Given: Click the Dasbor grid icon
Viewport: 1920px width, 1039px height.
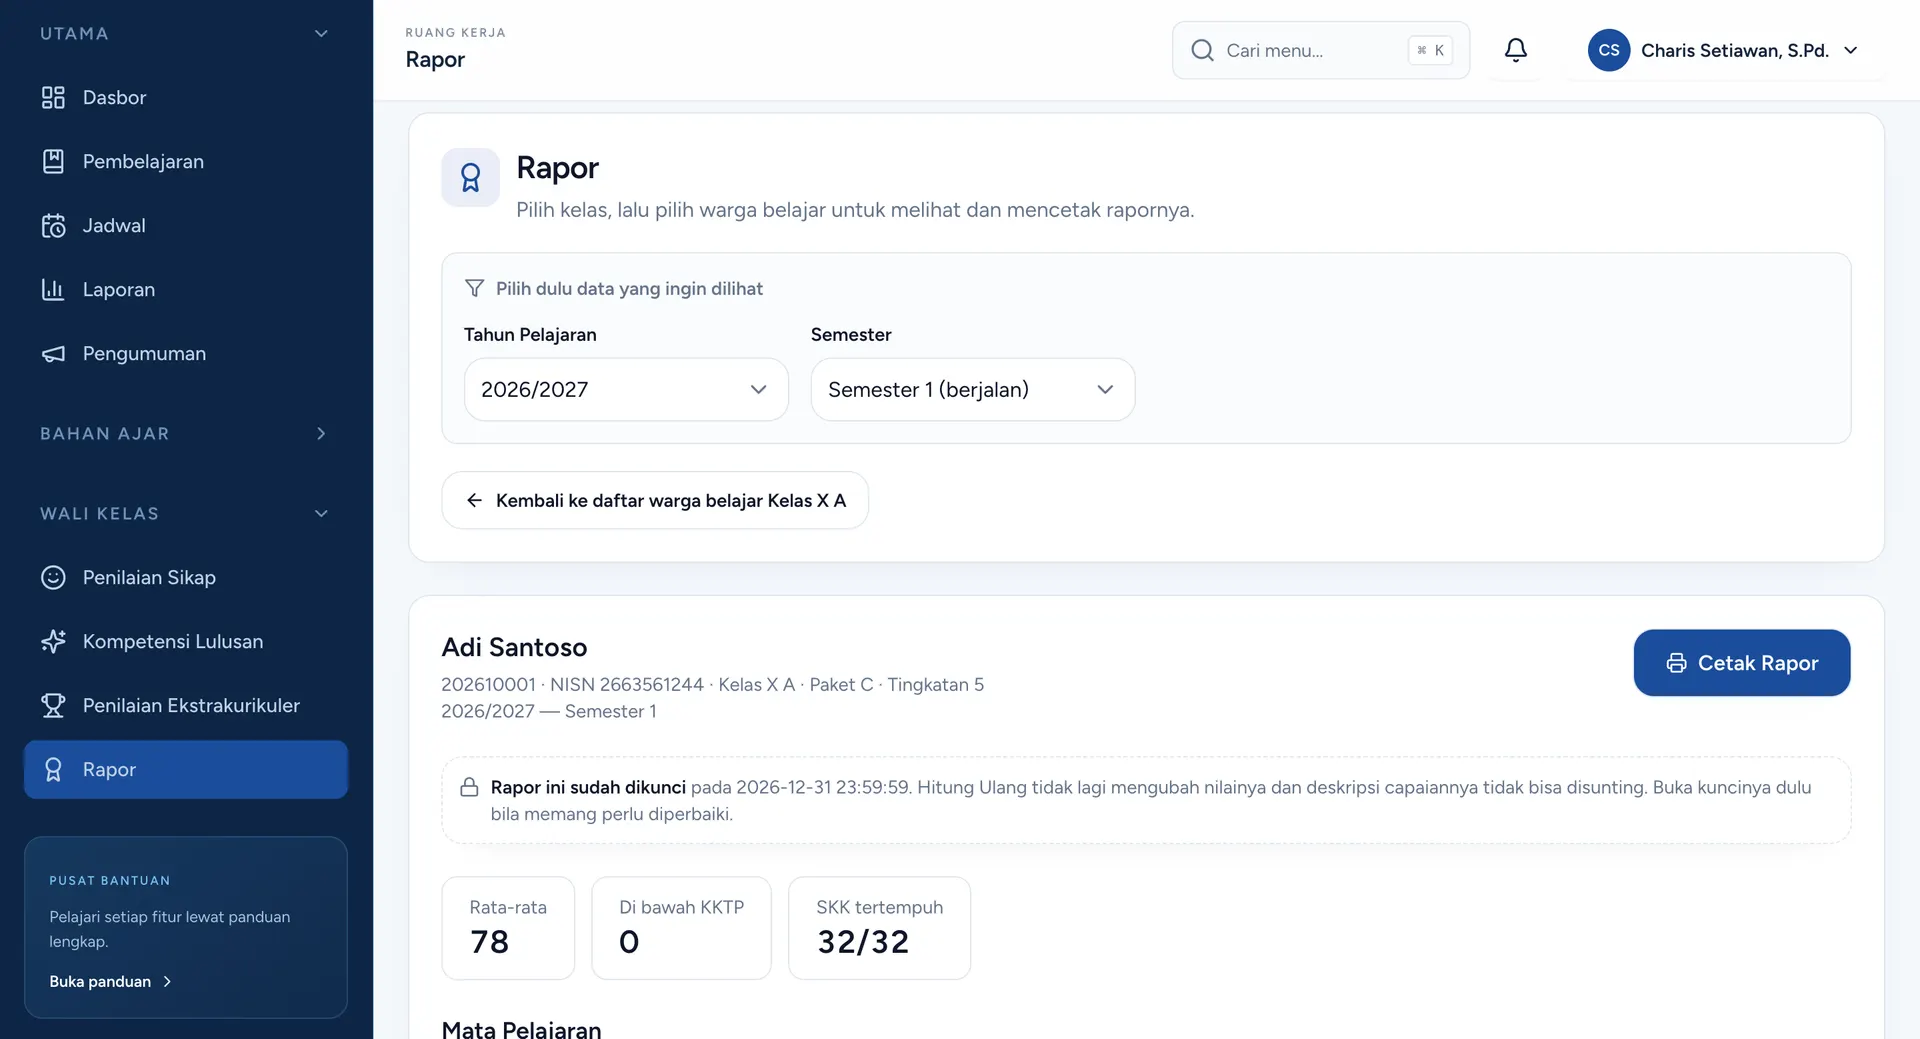Looking at the screenshot, I should (53, 97).
